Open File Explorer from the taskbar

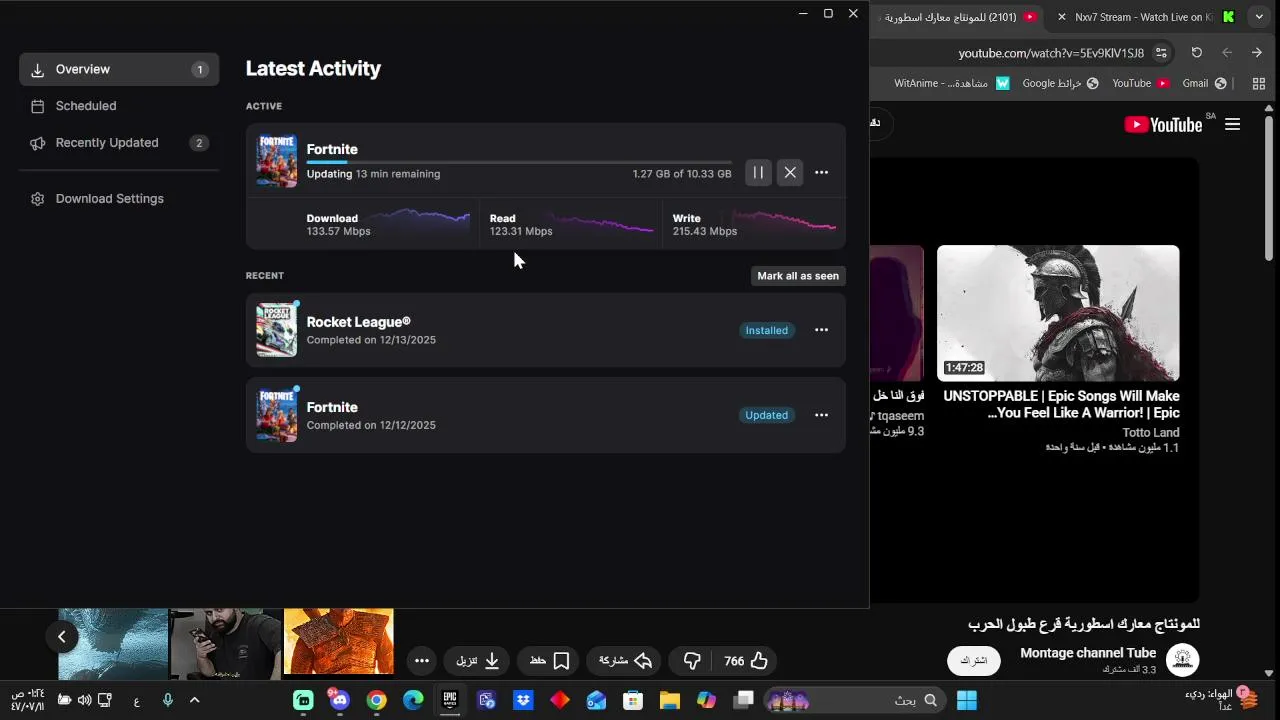coord(669,701)
